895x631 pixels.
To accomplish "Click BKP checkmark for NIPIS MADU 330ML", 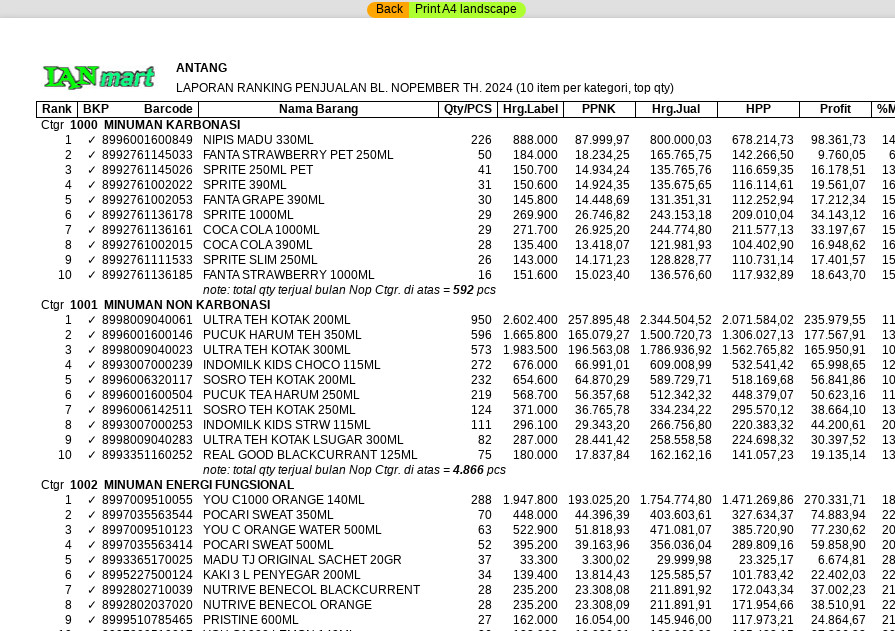I will click(92, 140).
